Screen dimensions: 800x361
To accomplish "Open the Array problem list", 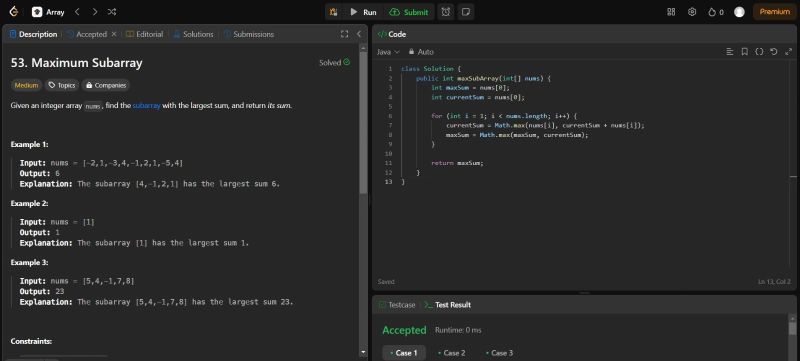I will (x=48, y=12).
